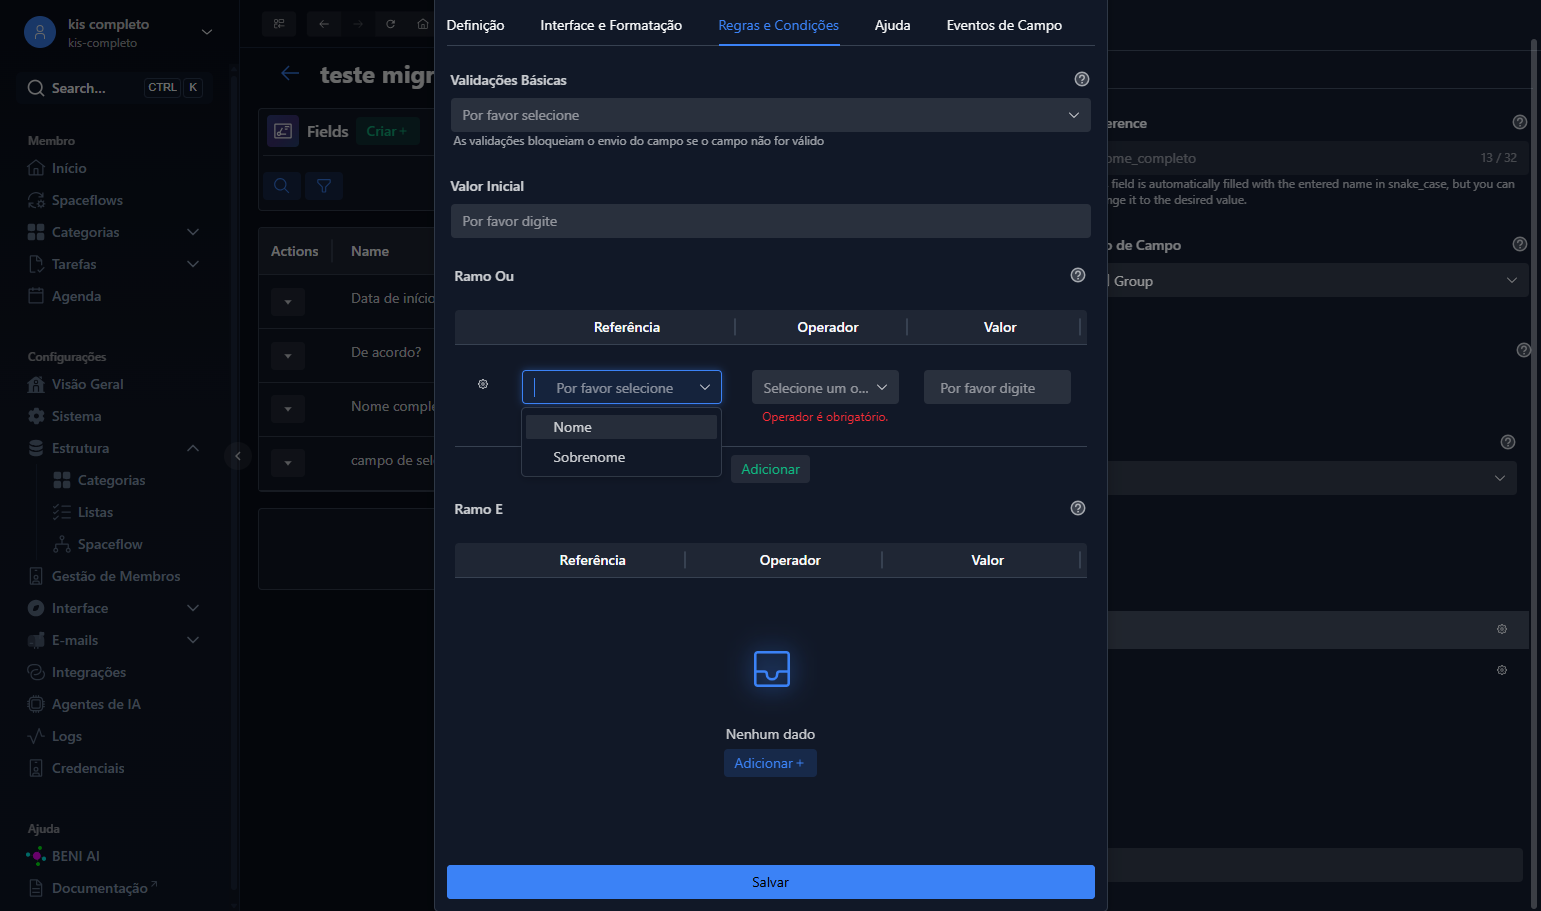
Task: Click the gear icon in Ramo Ou row
Action: click(483, 384)
